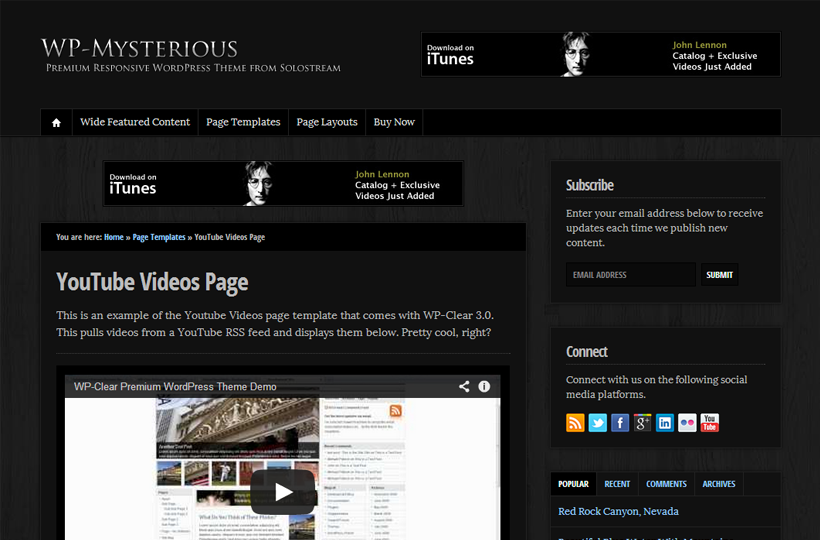The width and height of the screenshot is (820, 540).
Task: Play the WP-Clear theme demo video
Action: click(x=283, y=492)
